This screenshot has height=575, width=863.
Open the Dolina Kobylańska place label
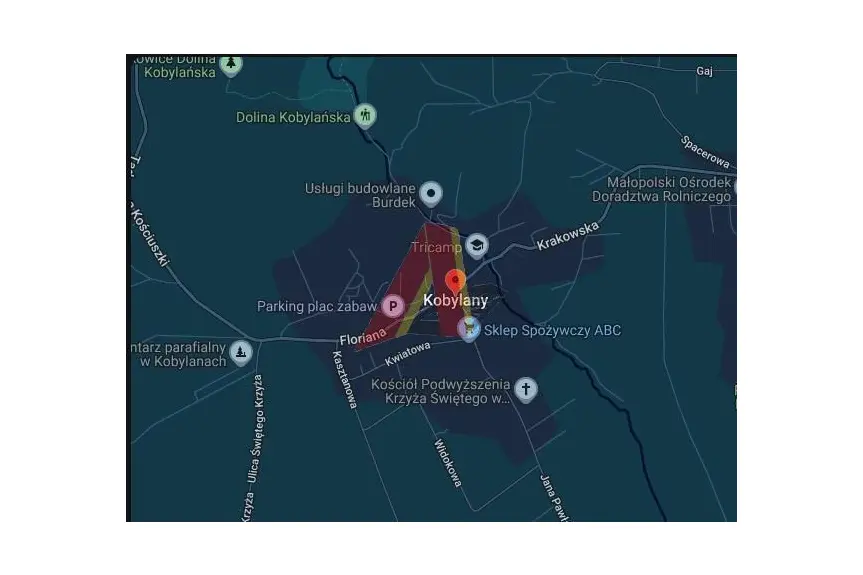[293, 117]
